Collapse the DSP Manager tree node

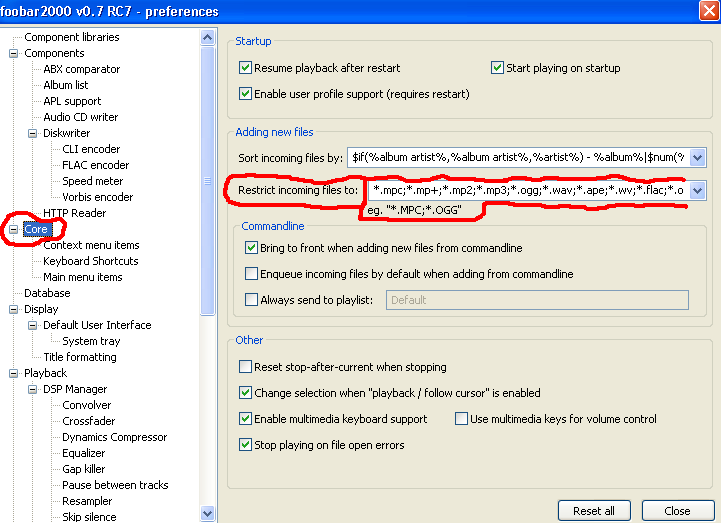[x=33, y=389]
